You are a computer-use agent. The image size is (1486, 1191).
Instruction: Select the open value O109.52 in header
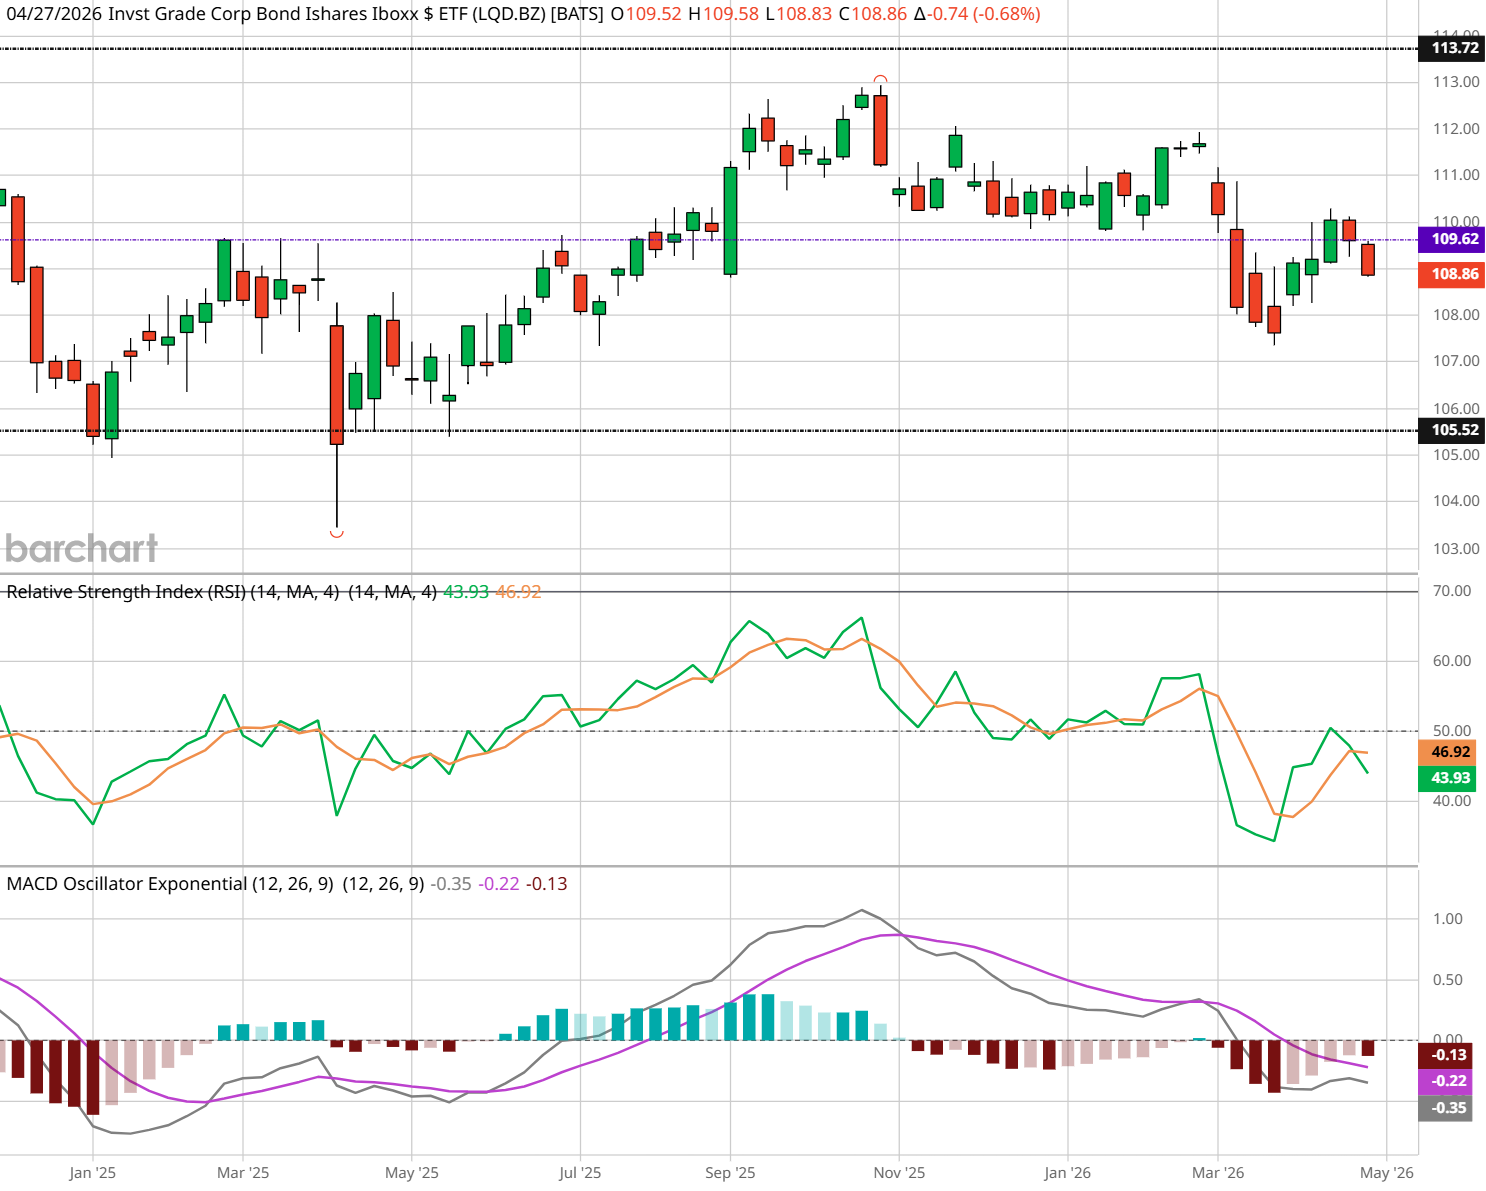[646, 14]
